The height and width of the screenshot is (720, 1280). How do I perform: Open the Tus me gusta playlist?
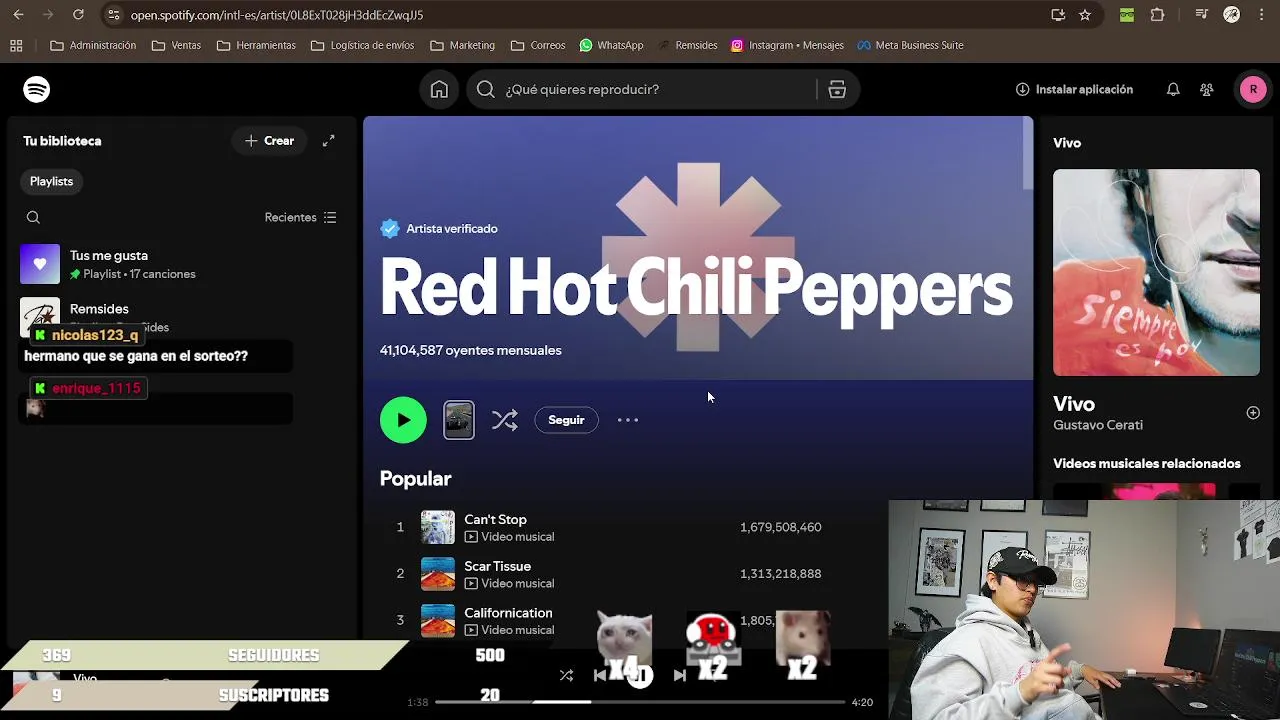point(180,264)
